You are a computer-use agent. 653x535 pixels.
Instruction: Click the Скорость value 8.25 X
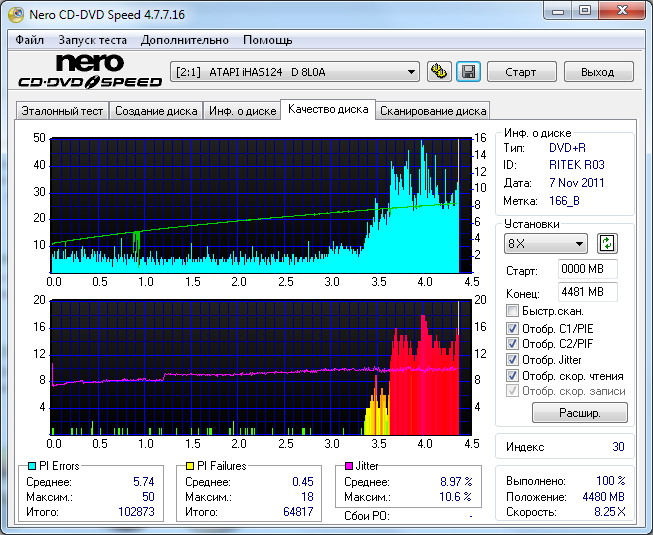(610, 512)
